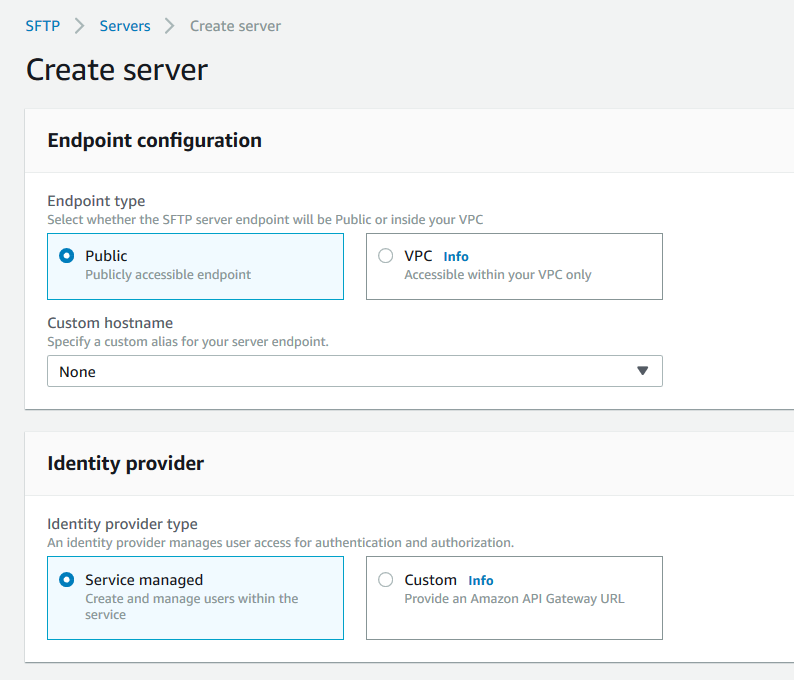The image size is (794, 680).
Task: Open the Info link beside Custom
Action: (x=481, y=581)
